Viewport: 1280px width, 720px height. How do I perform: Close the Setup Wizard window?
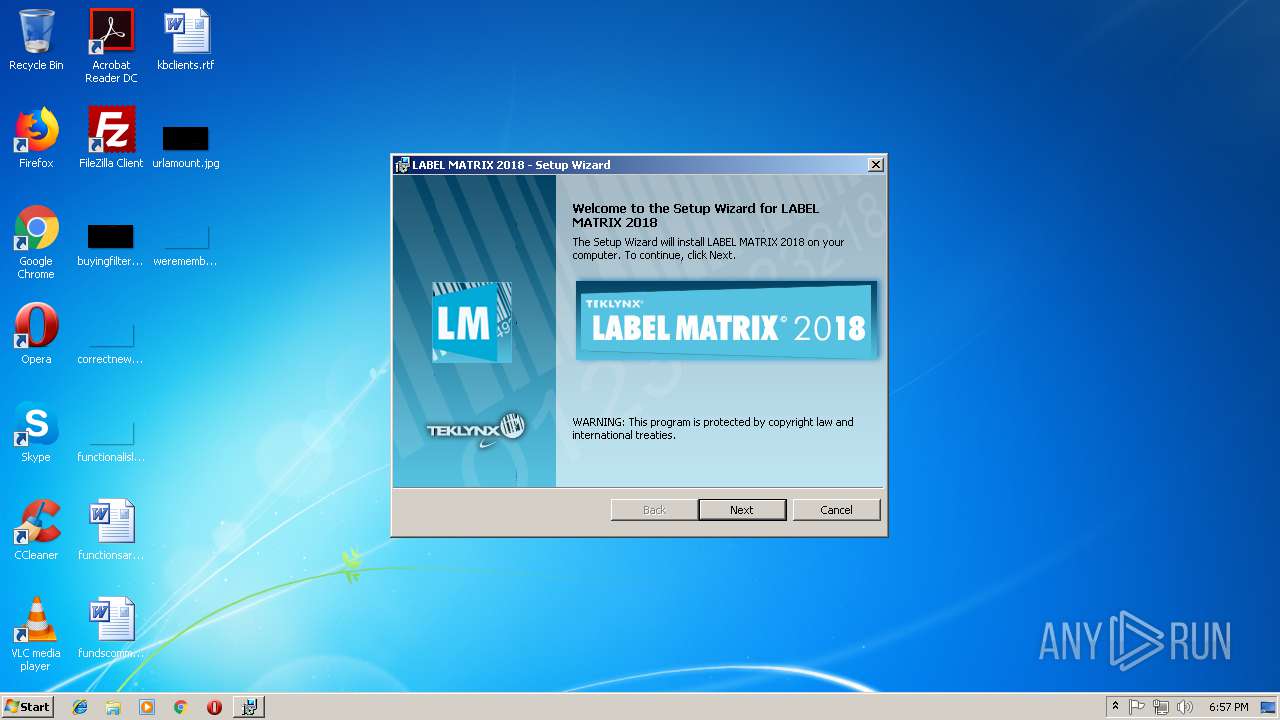pos(875,165)
